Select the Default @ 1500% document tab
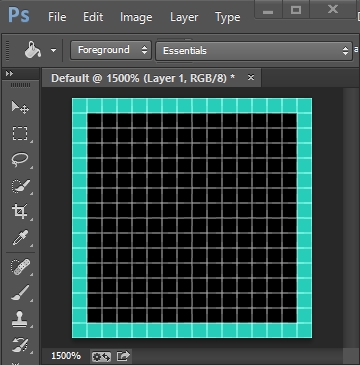Screen dimensions: 360x365 151,78
